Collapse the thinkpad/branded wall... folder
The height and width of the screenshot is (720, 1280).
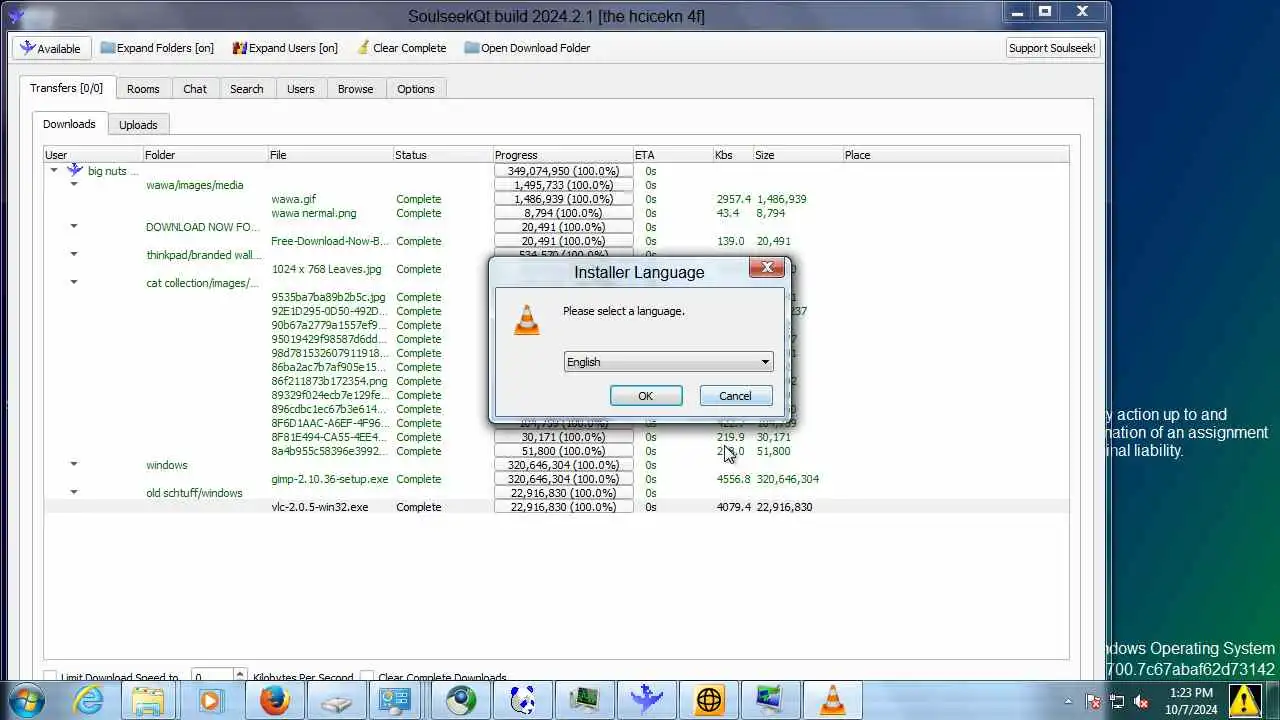pyautogui.click(x=74, y=255)
